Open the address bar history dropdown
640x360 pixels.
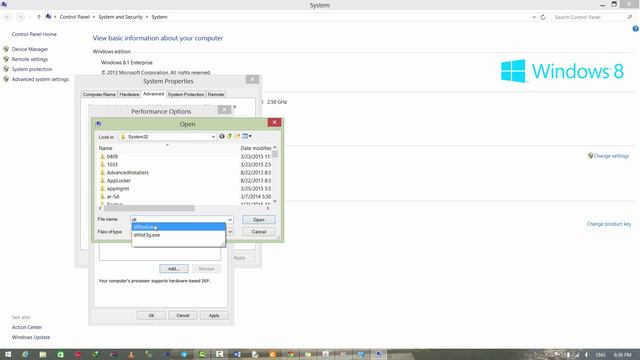[x=534, y=17]
